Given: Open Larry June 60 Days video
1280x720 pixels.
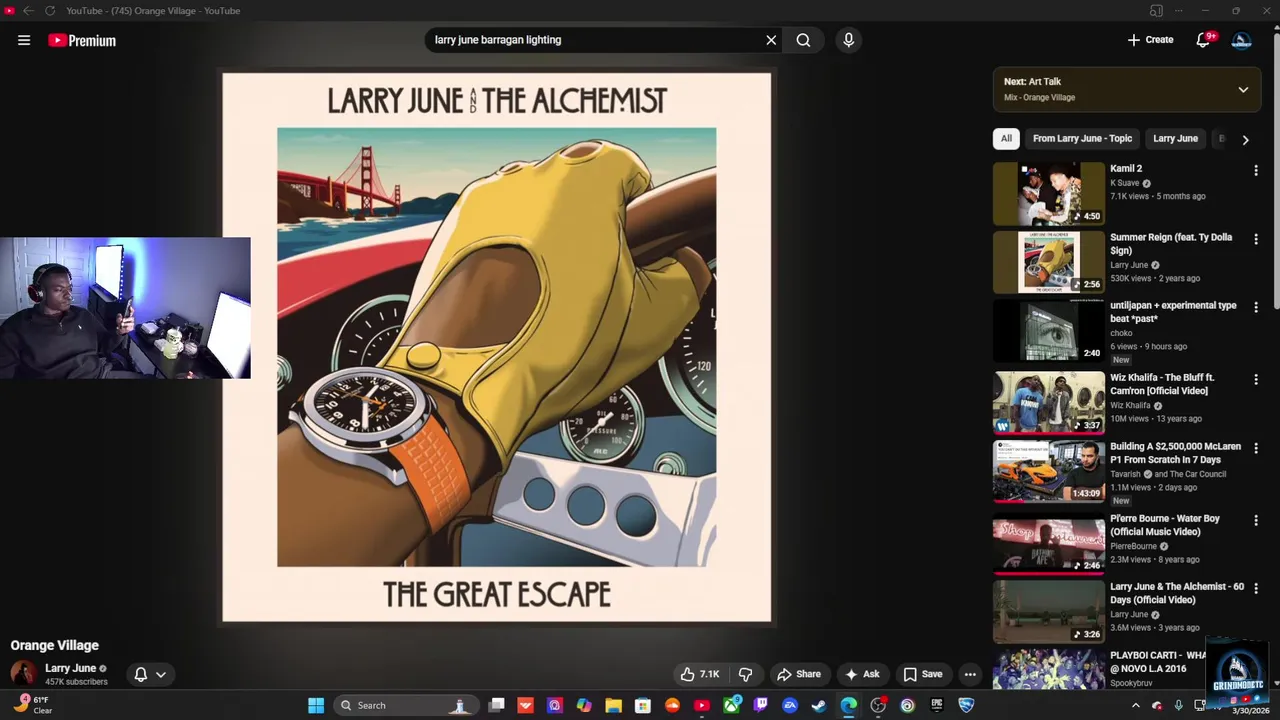Looking at the screenshot, I should coord(1177,593).
